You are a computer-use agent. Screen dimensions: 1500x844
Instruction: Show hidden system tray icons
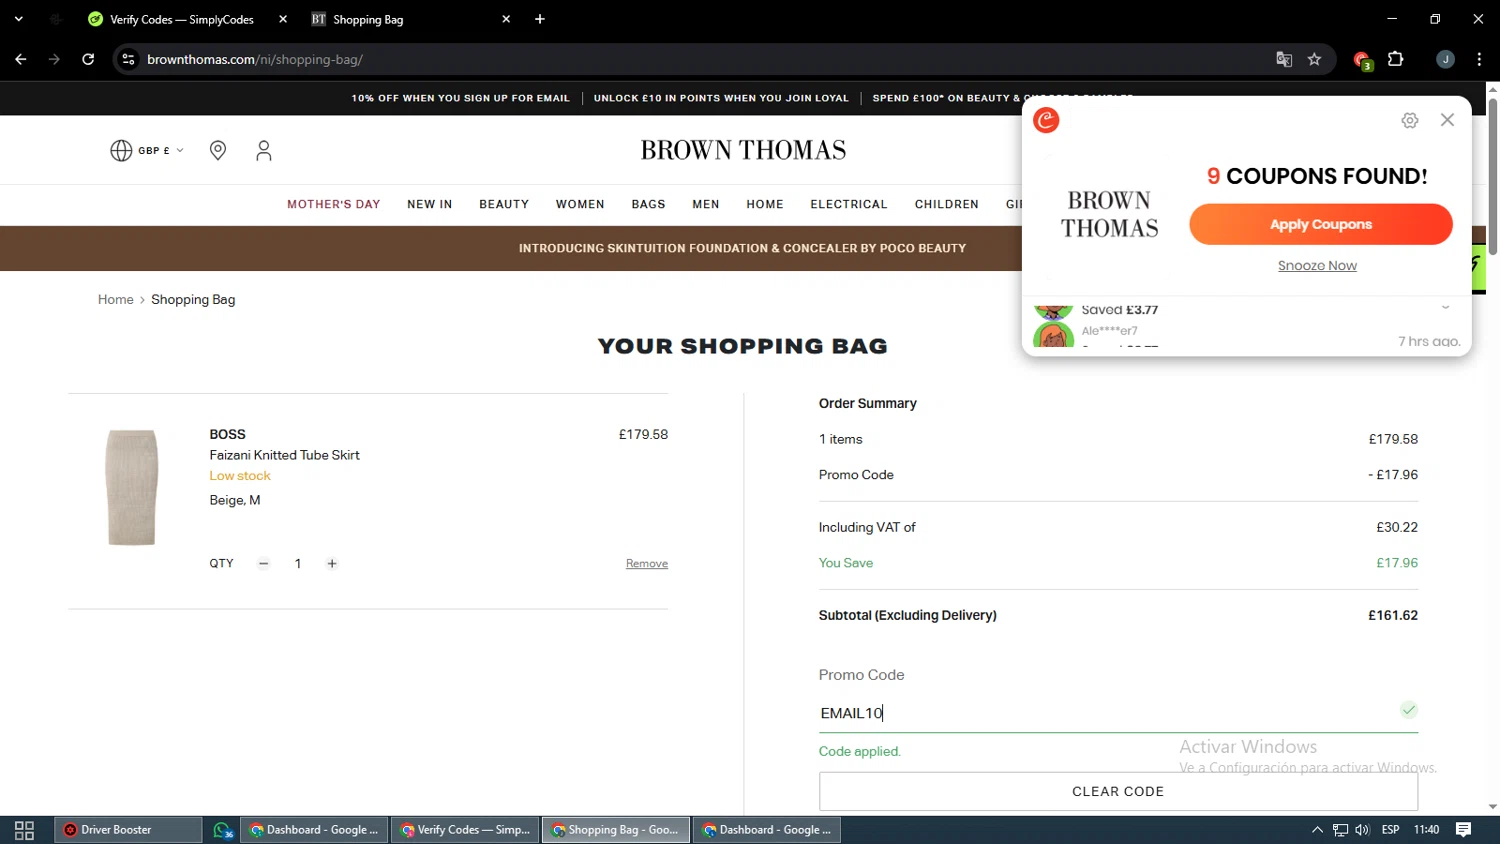point(1317,830)
